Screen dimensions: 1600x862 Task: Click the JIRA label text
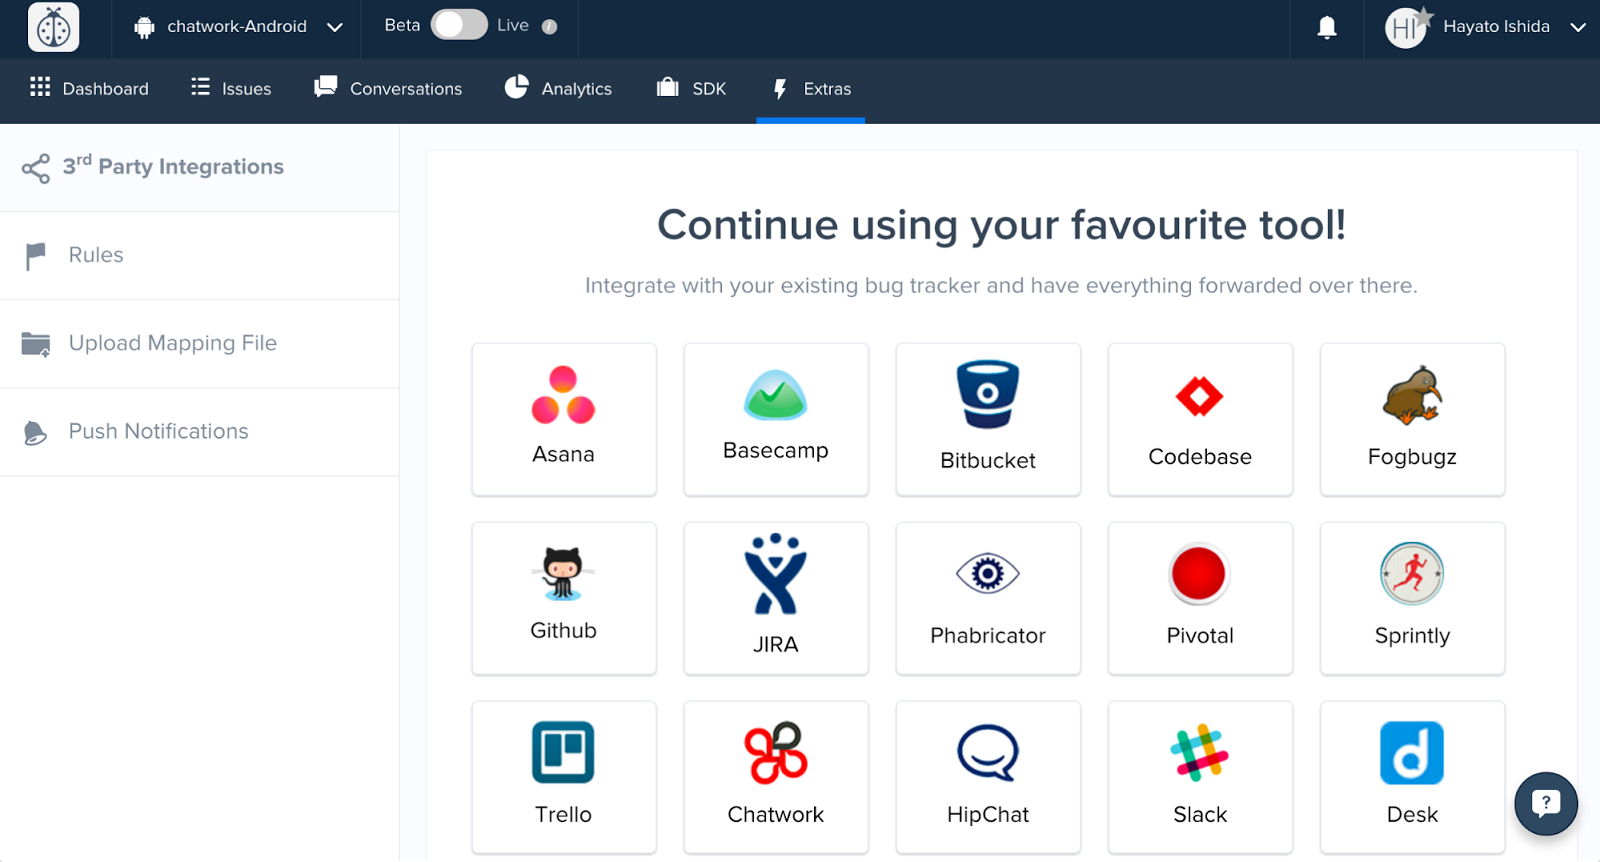click(x=775, y=644)
